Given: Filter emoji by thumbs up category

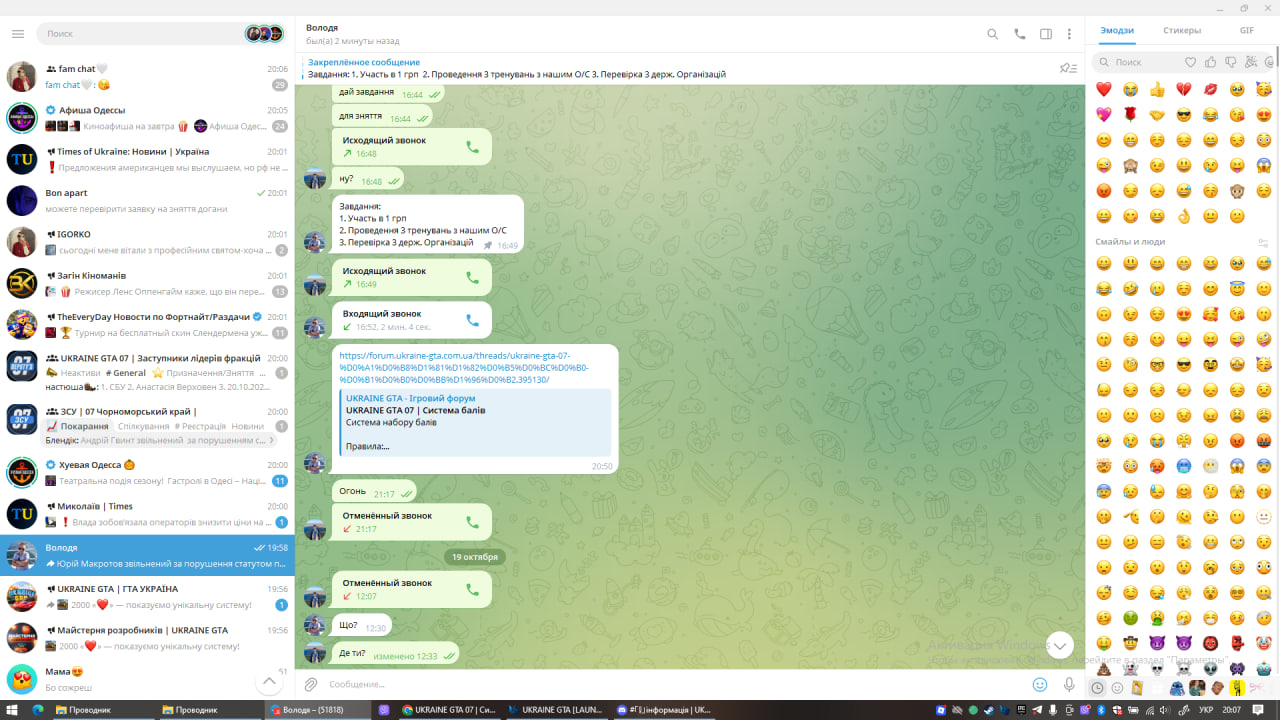Looking at the screenshot, I should (x=1211, y=62).
